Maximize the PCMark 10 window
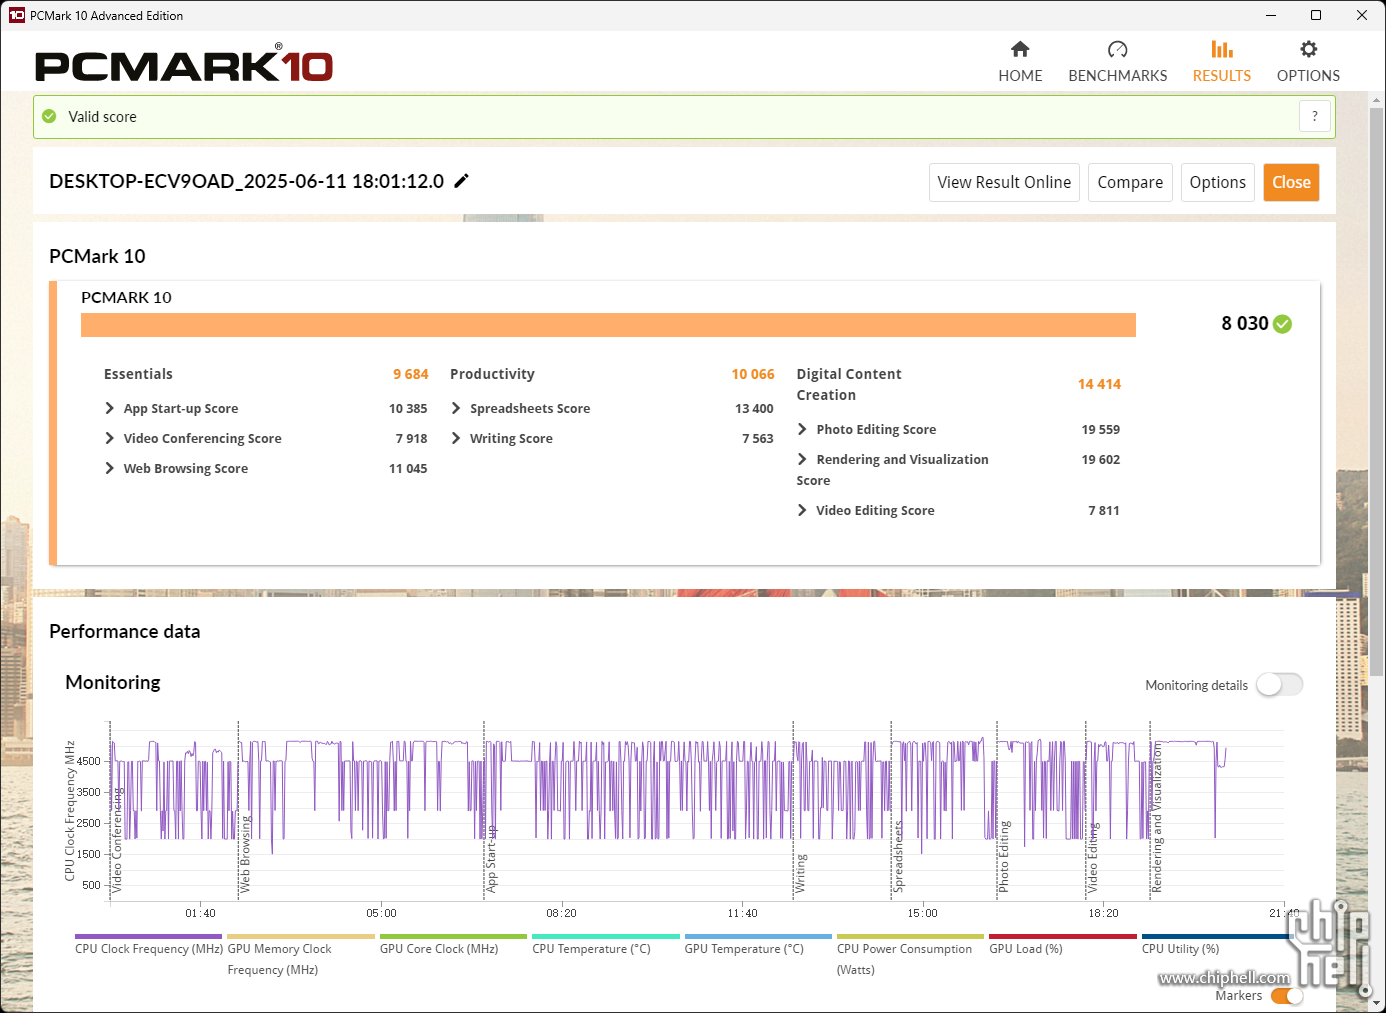Viewport: 1386px width, 1013px height. [x=1316, y=15]
